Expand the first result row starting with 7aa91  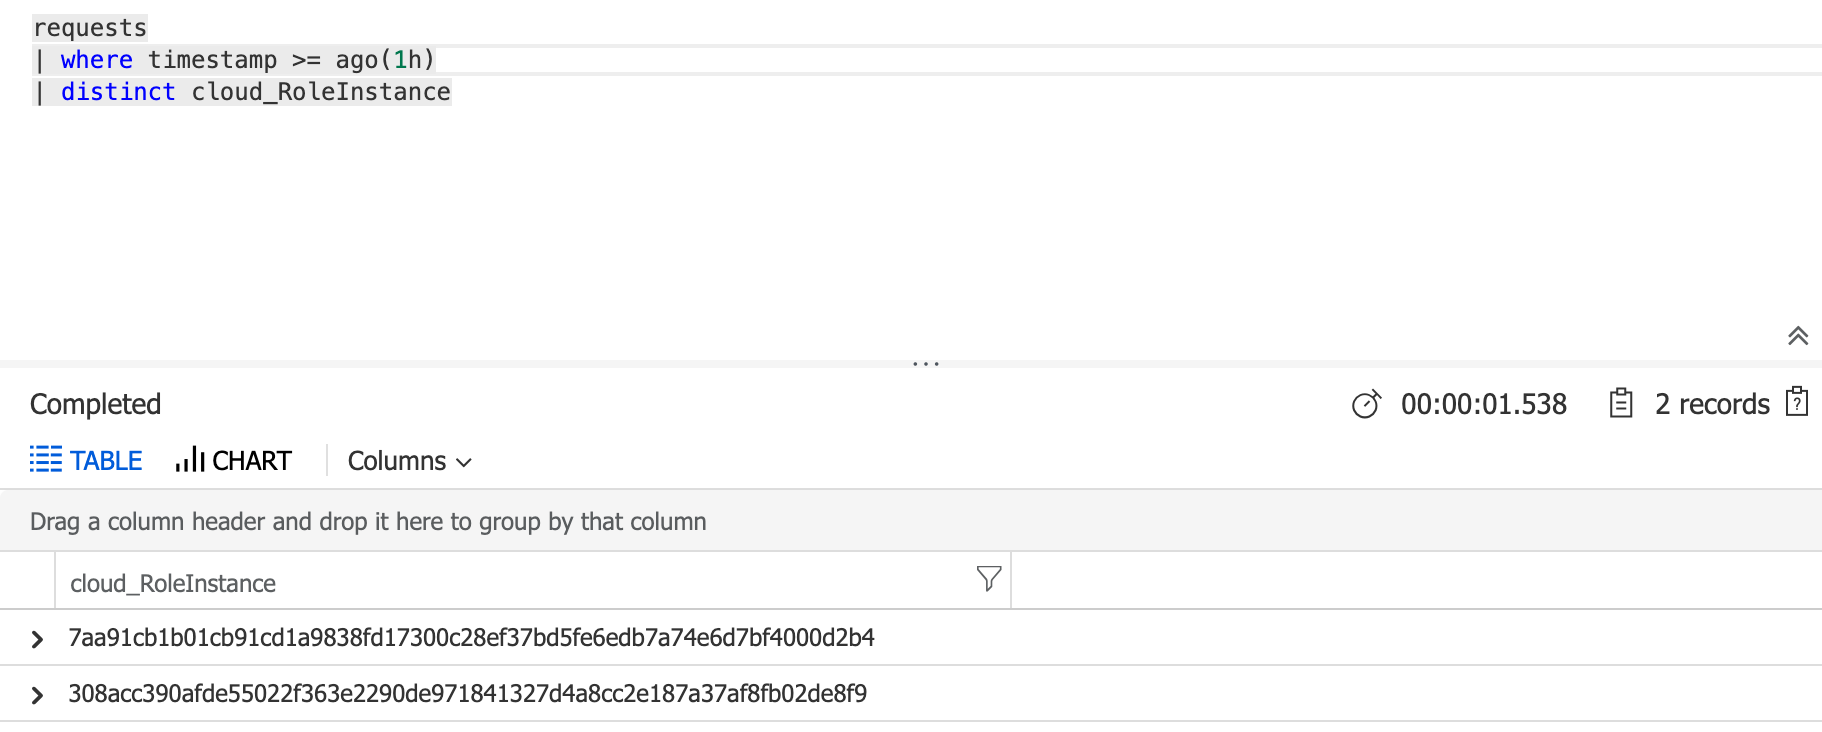click(x=38, y=638)
